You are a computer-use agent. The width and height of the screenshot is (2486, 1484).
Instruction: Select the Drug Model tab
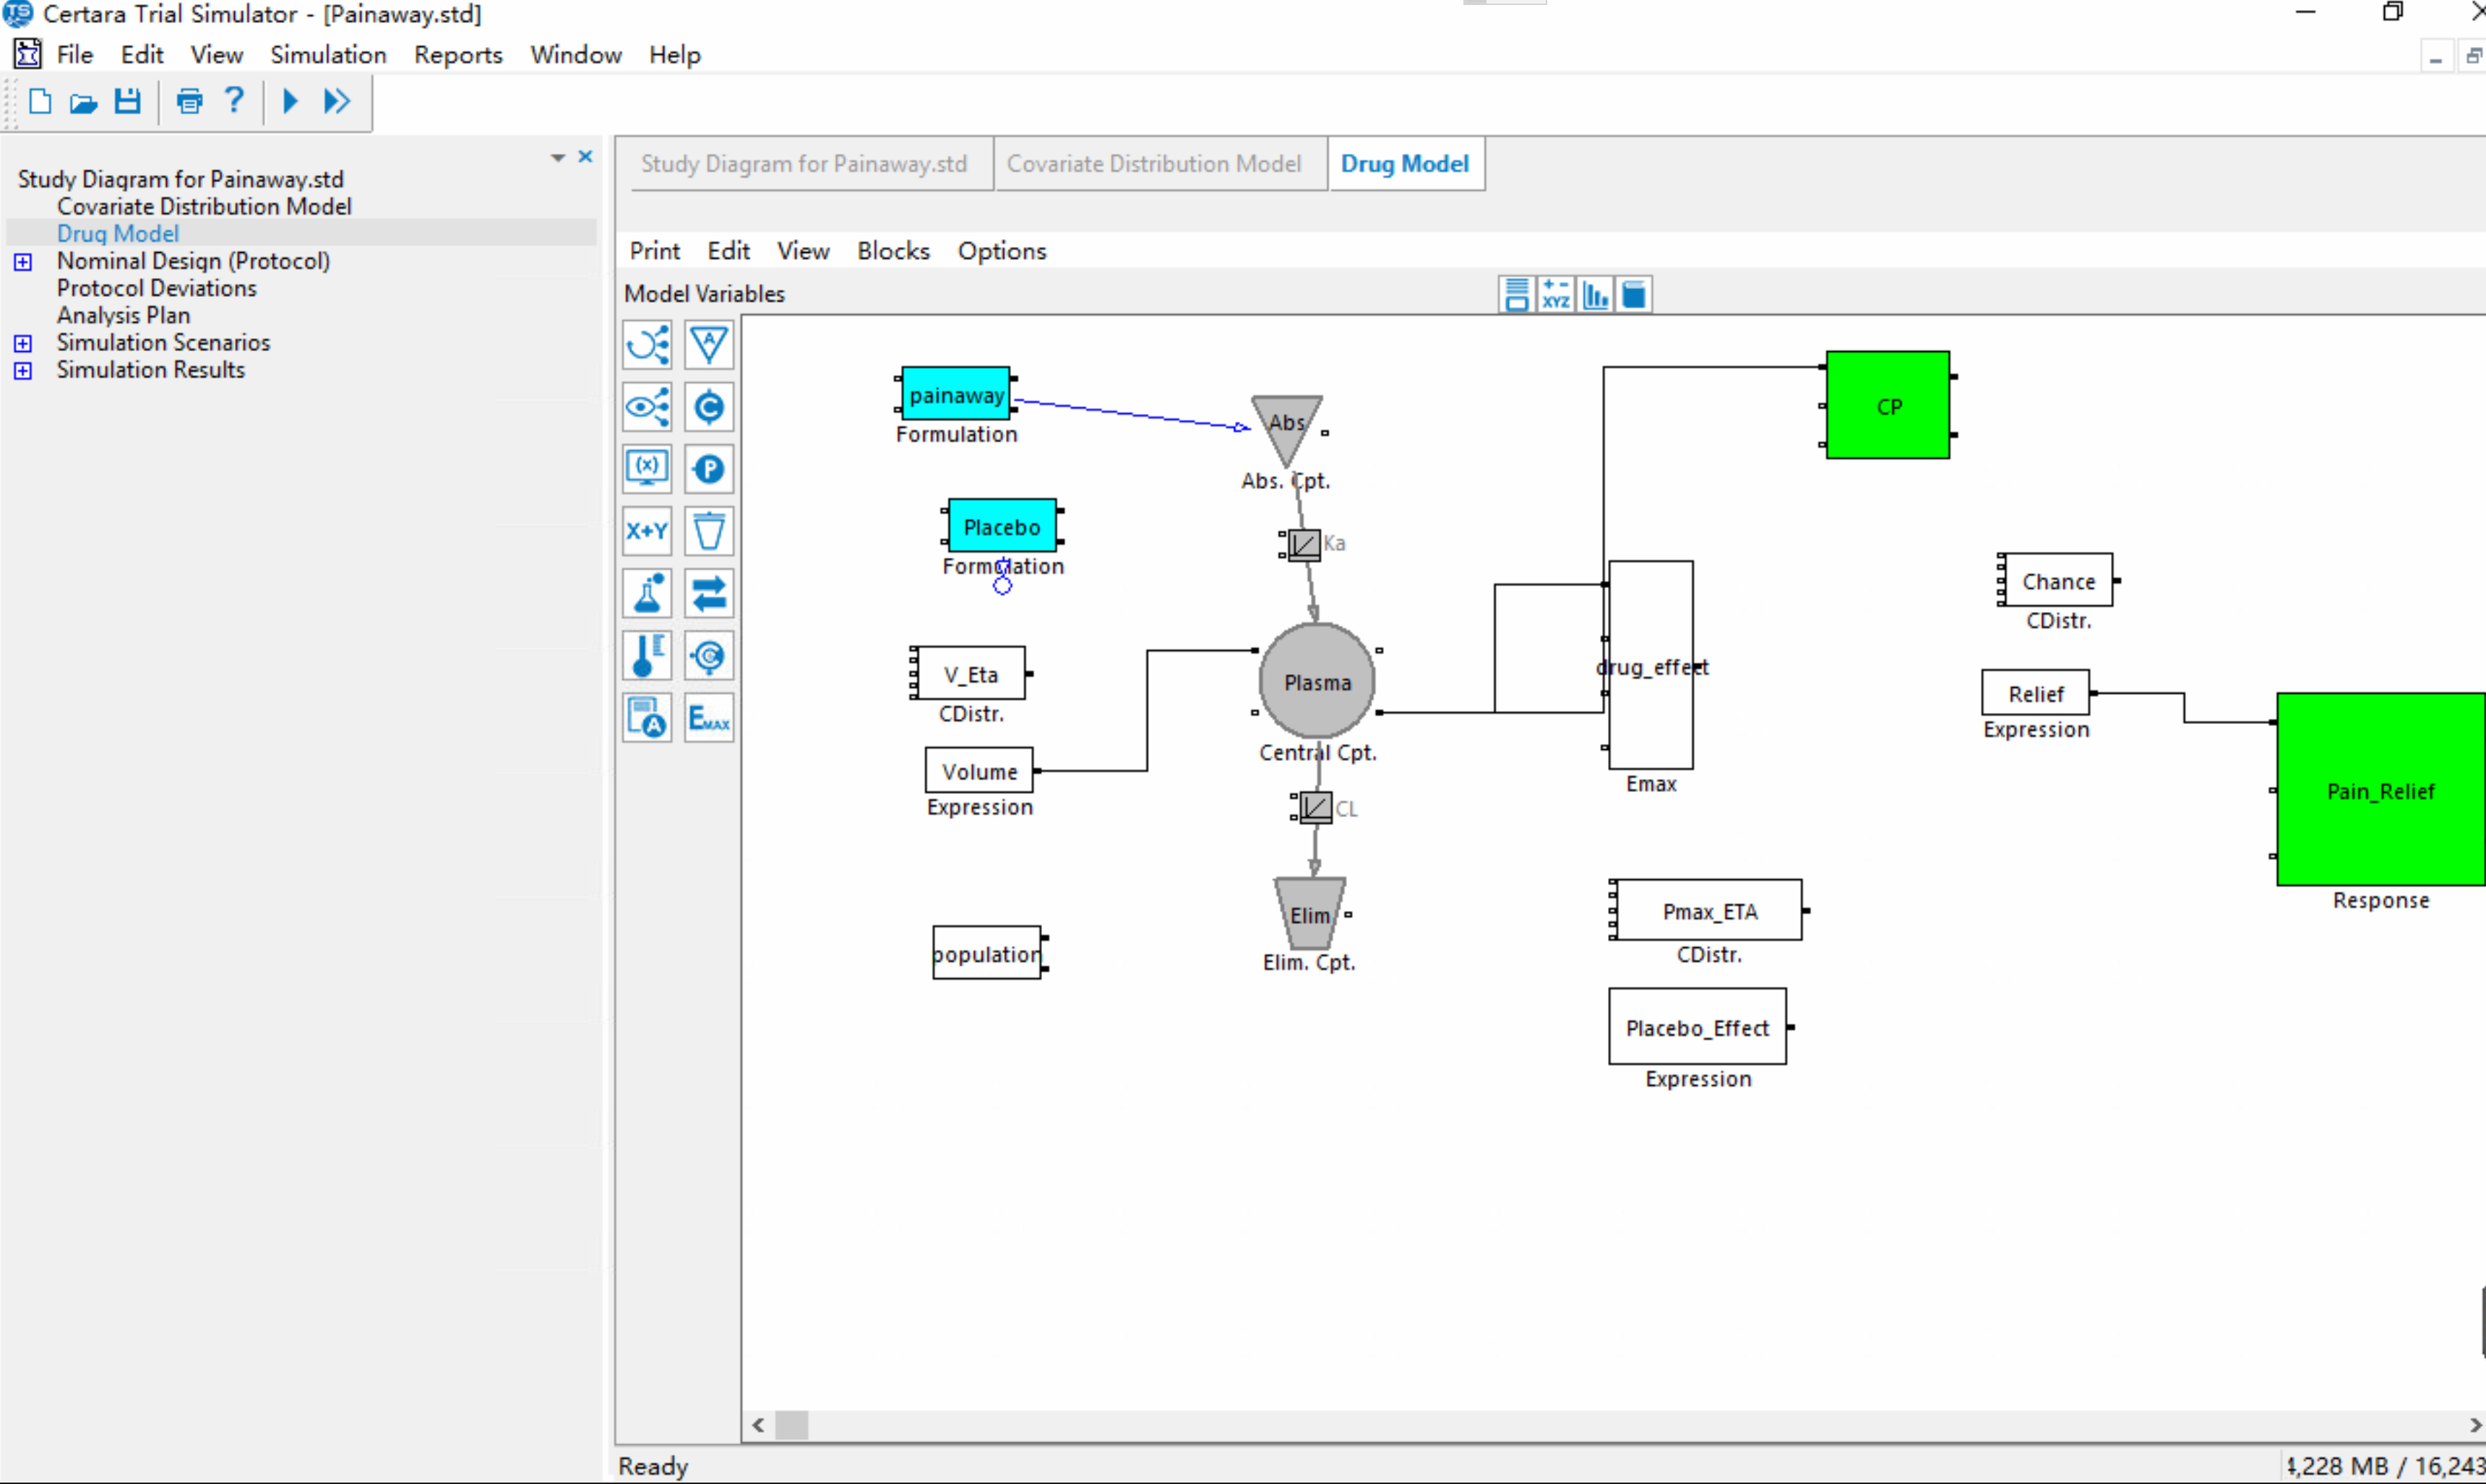click(x=1405, y=164)
